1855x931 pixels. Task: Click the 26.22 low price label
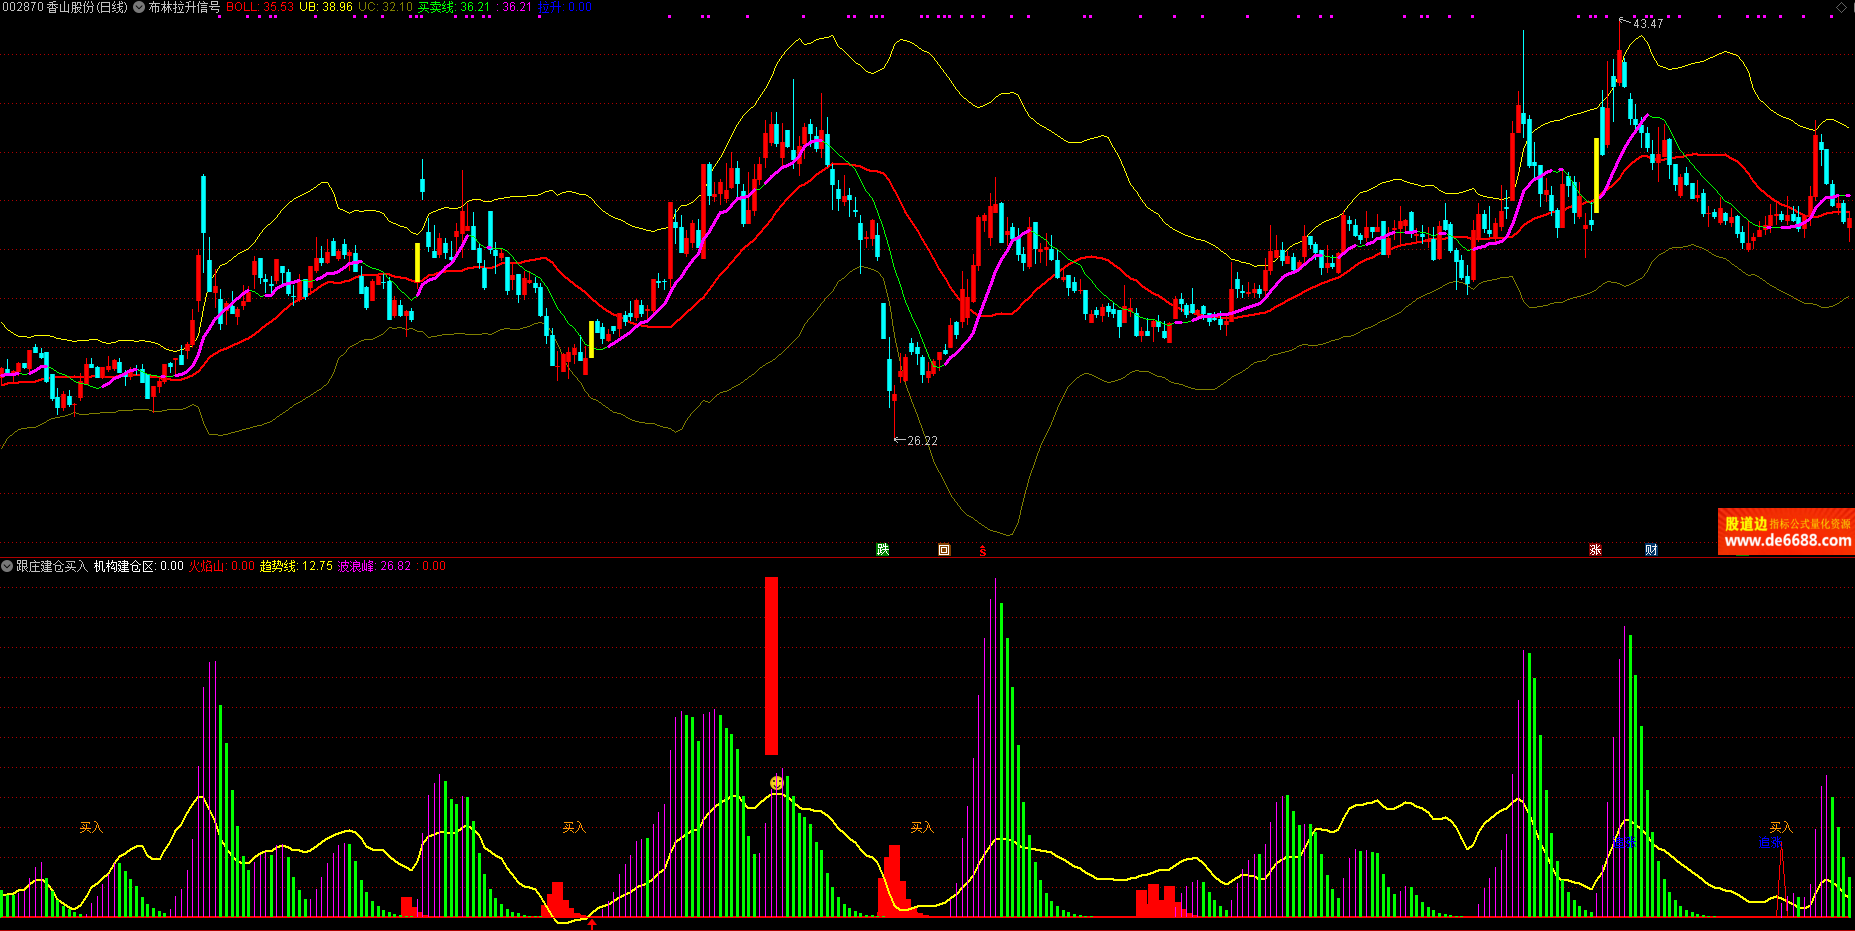coord(921,441)
